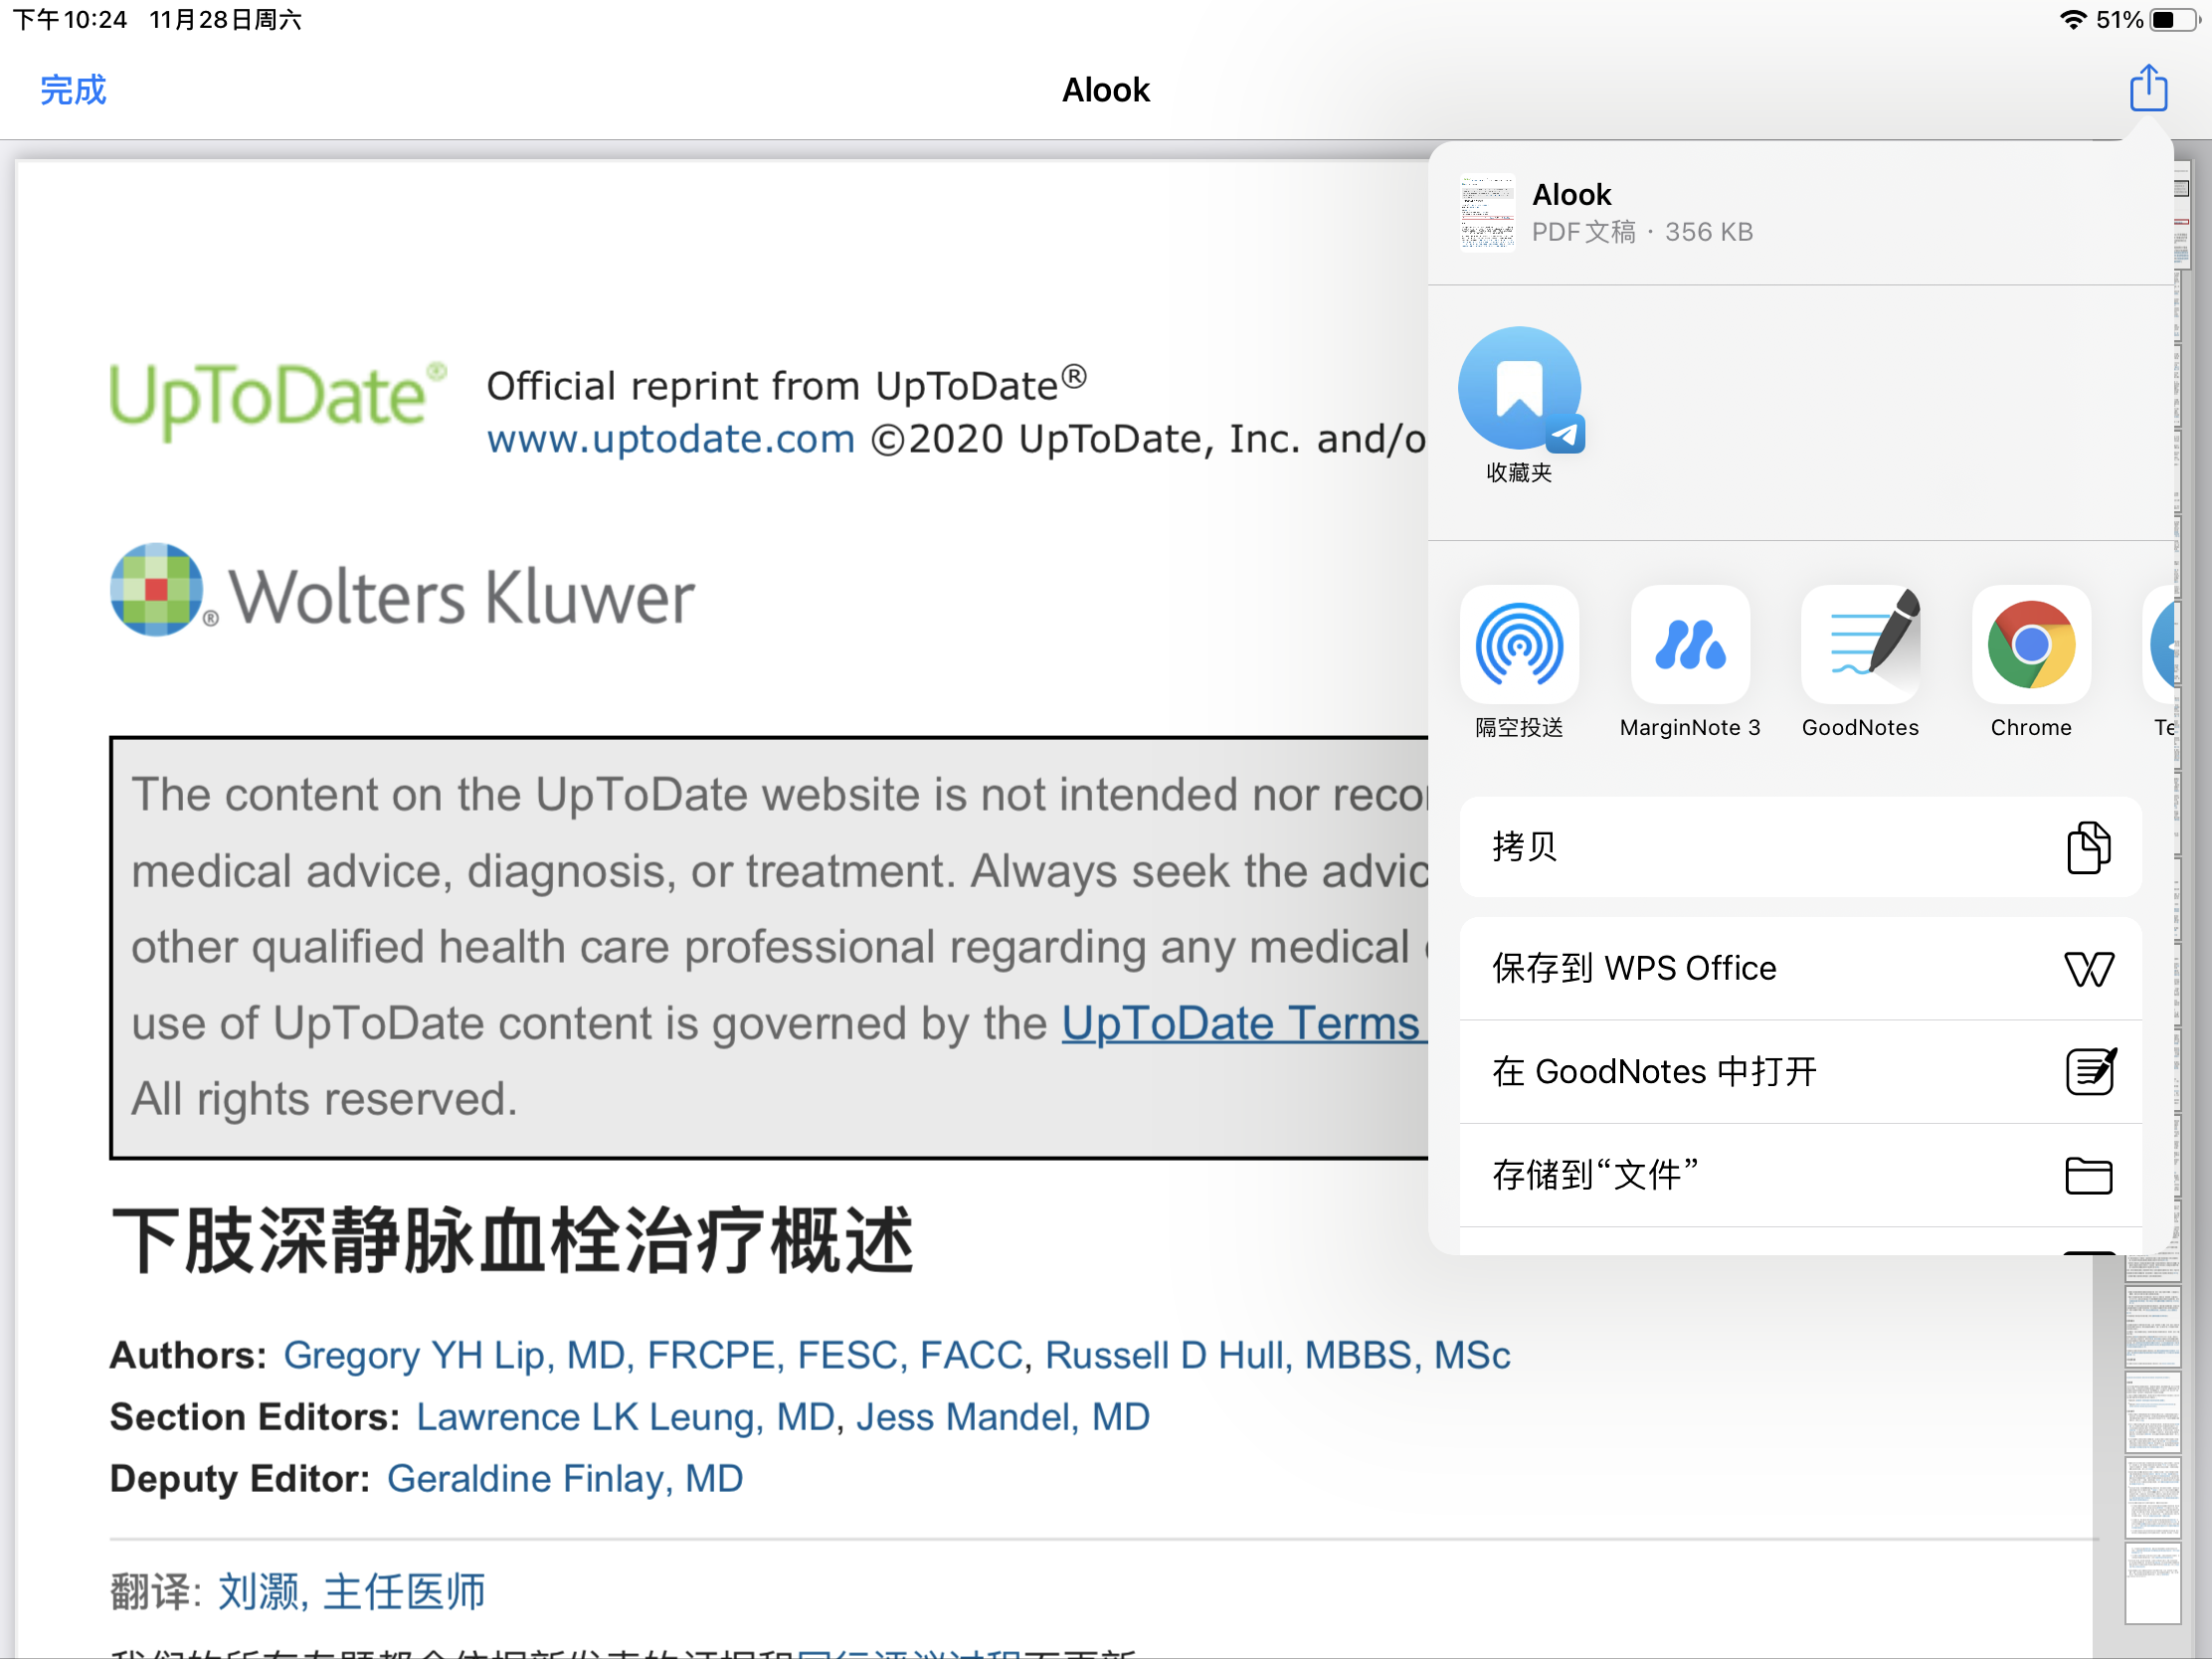2212x1659 pixels.
Task: Open www.uptodate.com link
Action: (x=670, y=439)
